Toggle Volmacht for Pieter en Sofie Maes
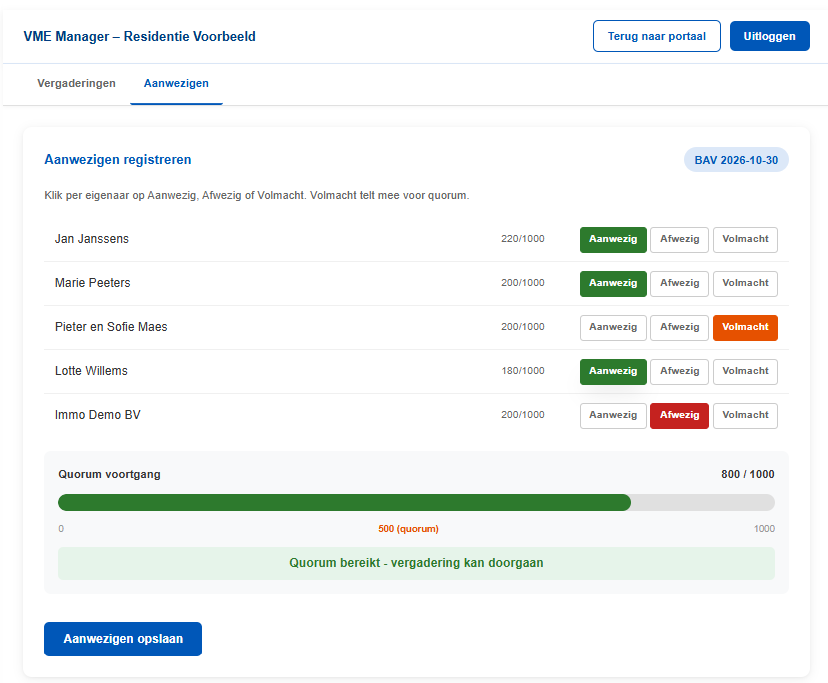Viewport: 828px width, 683px height. (745, 328)
